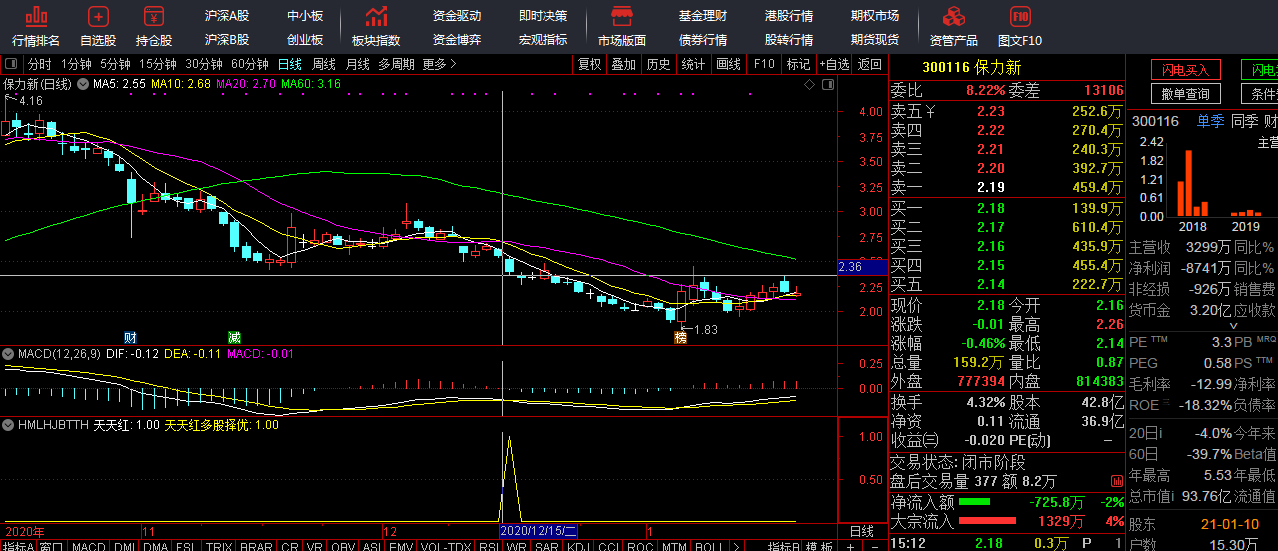This screenshot has width=1278, height=551.
Task: Select the BOLL indicator tab
Action: [x=708, y=546]
